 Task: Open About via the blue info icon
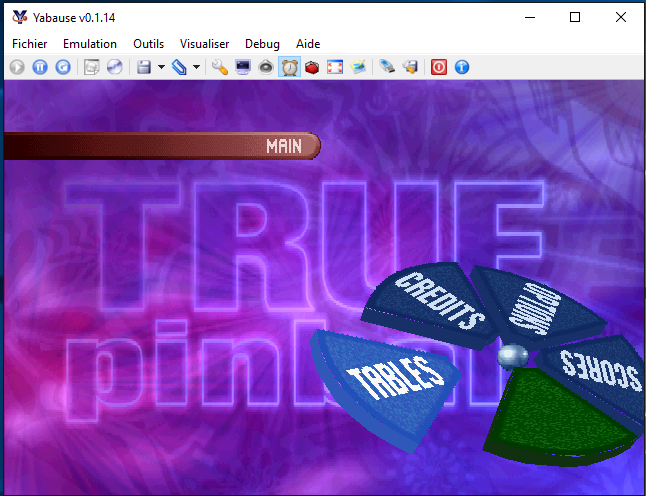tap(462, 67)
